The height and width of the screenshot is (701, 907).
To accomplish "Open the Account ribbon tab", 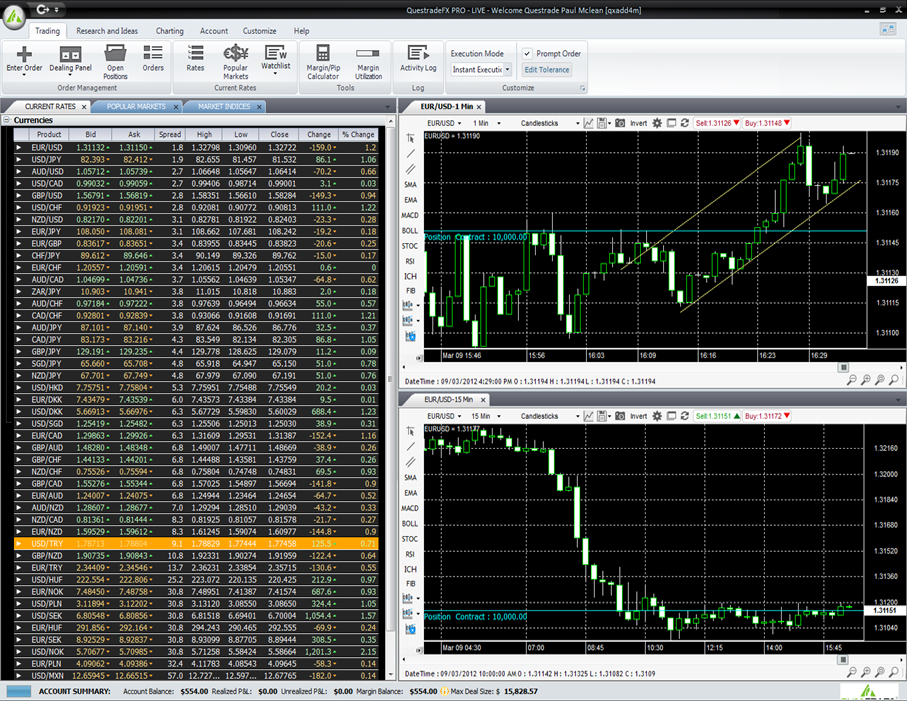I will 214,31.
